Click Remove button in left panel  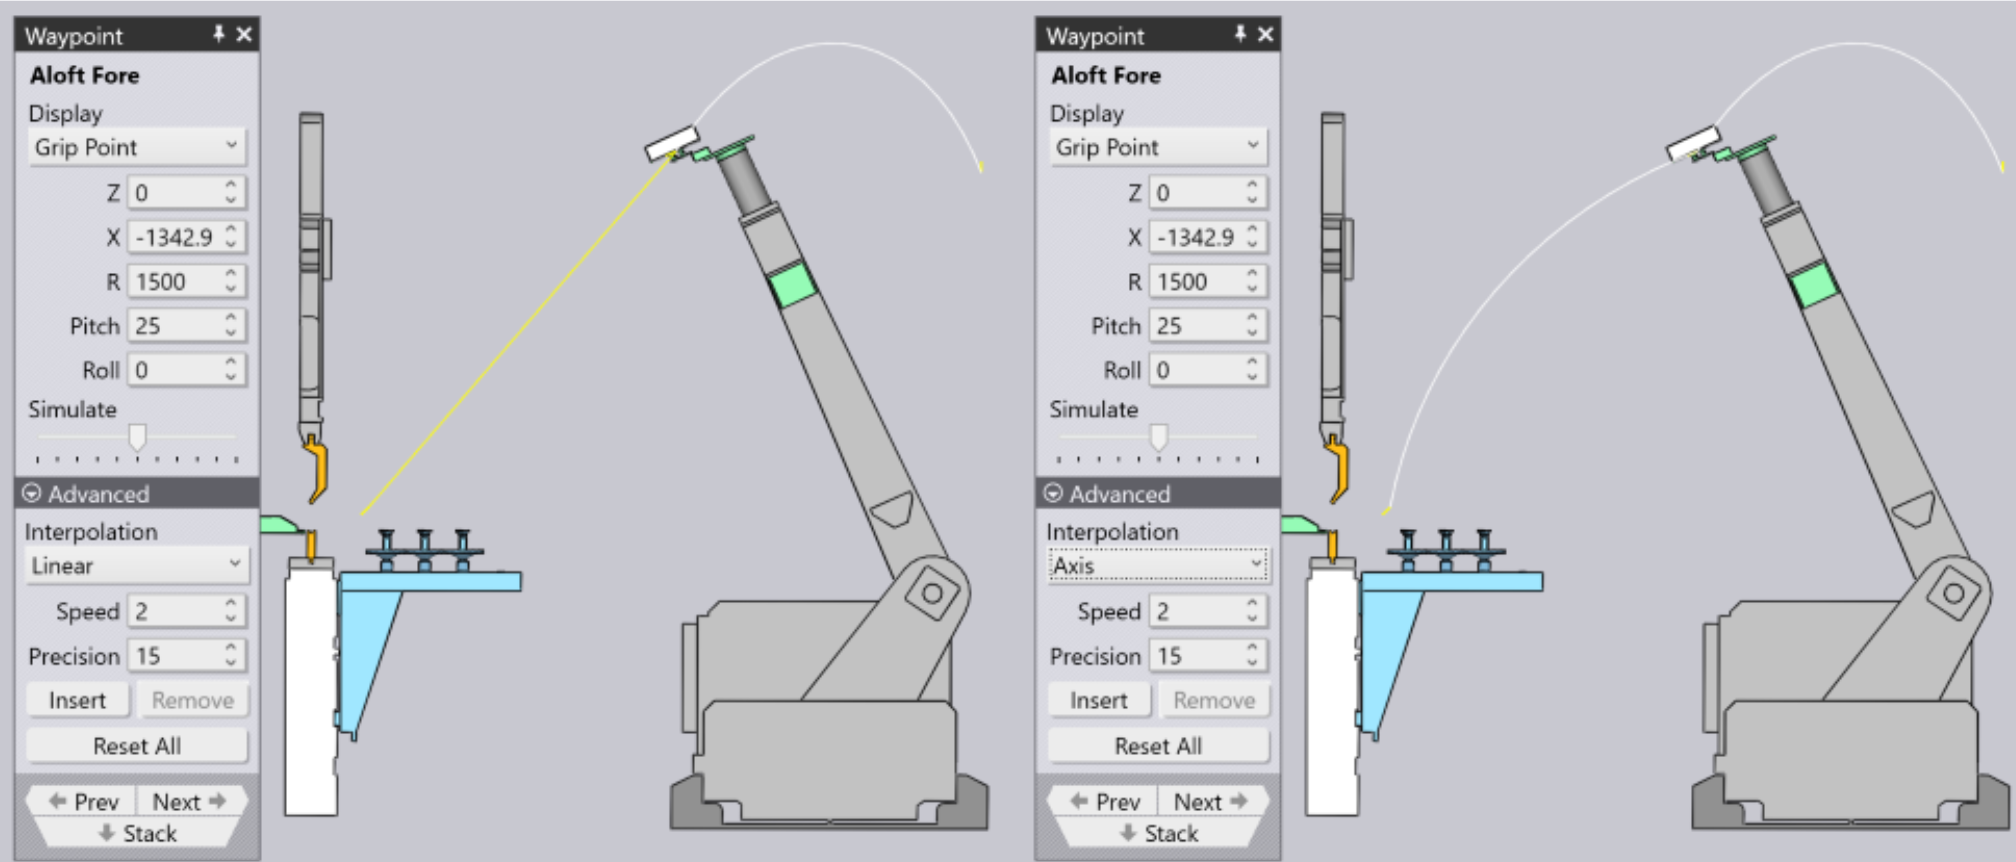pyautogui.click(x=193, y=700)
